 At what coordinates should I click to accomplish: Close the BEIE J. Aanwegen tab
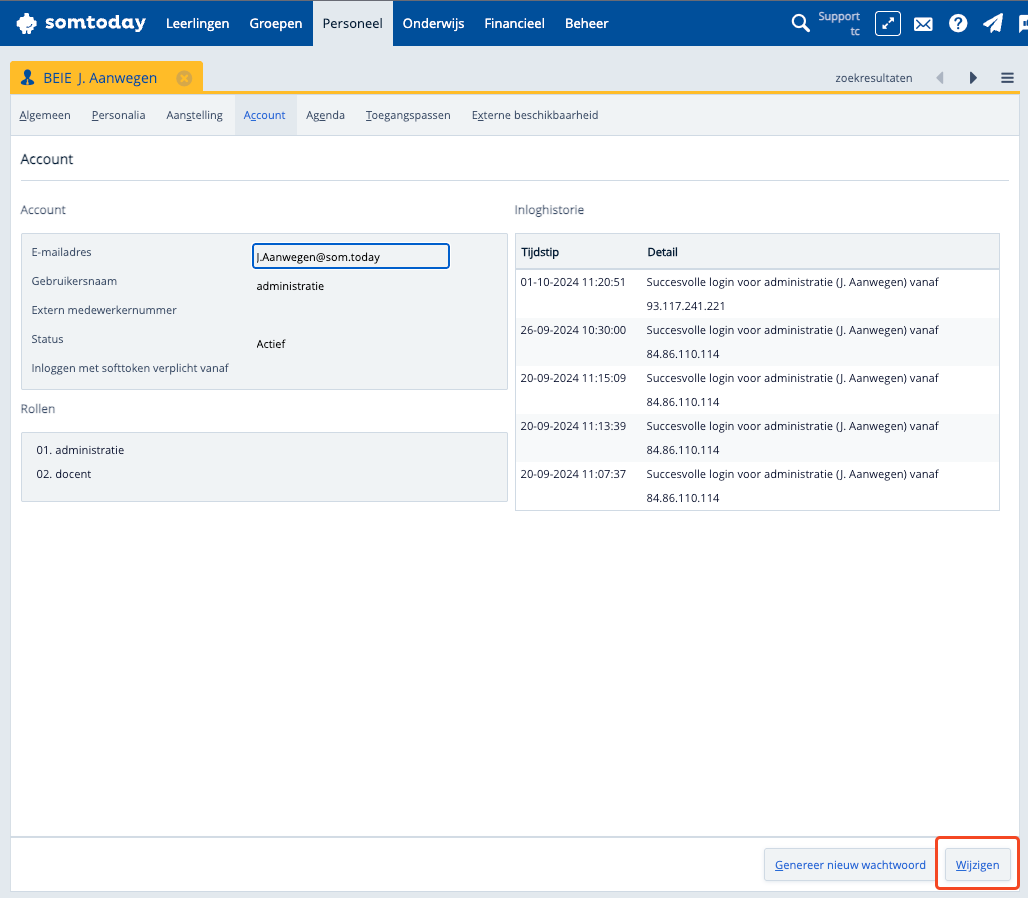(x=184, y=78)
